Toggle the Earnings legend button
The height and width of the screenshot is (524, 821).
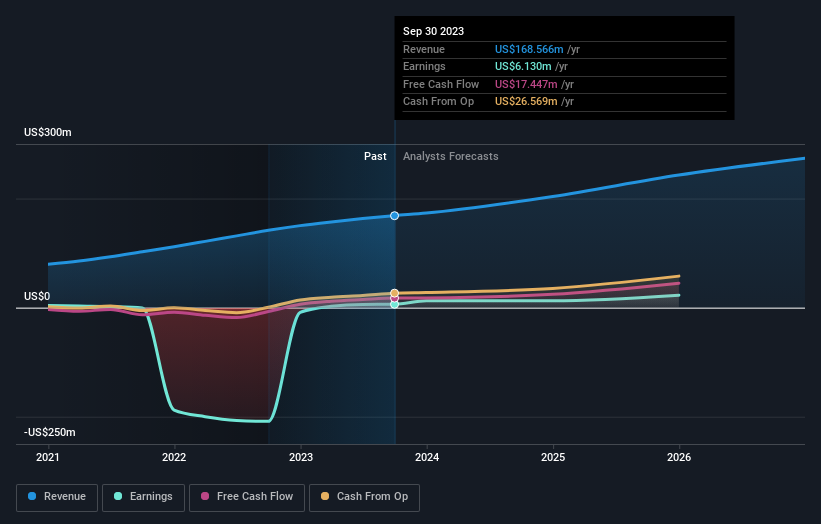[x=143, y=497]
